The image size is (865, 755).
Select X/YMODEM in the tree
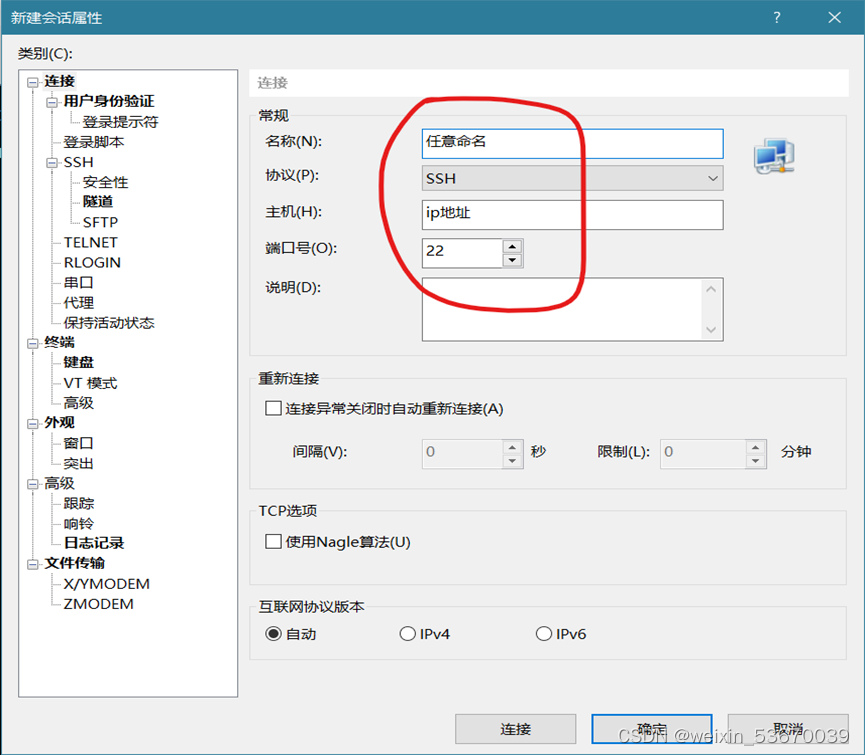(x=106, y=584)
